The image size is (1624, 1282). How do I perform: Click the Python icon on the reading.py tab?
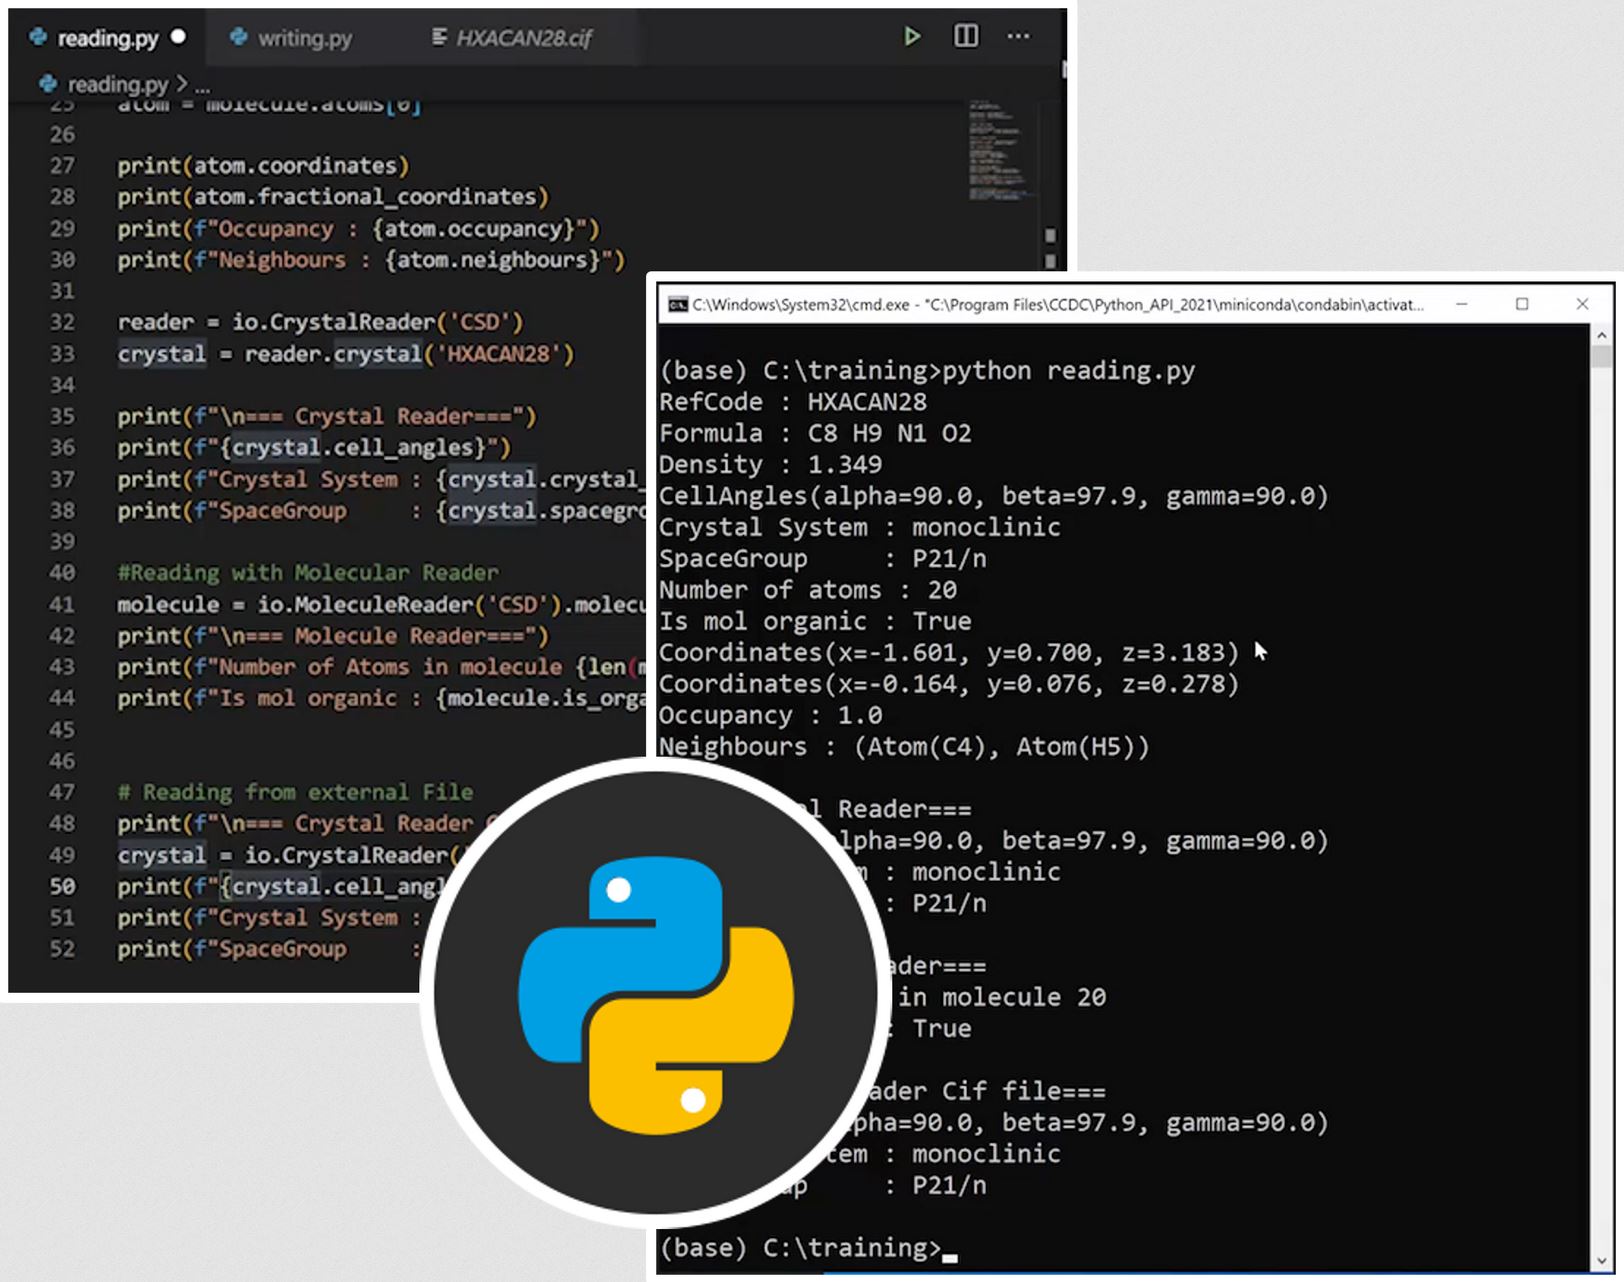(x=38, y=37)
